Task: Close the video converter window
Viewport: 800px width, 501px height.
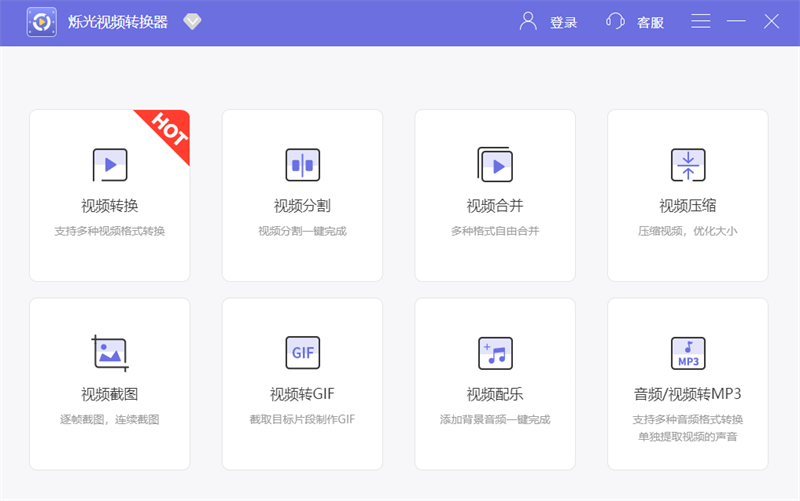Action: (x=771, y=21)
